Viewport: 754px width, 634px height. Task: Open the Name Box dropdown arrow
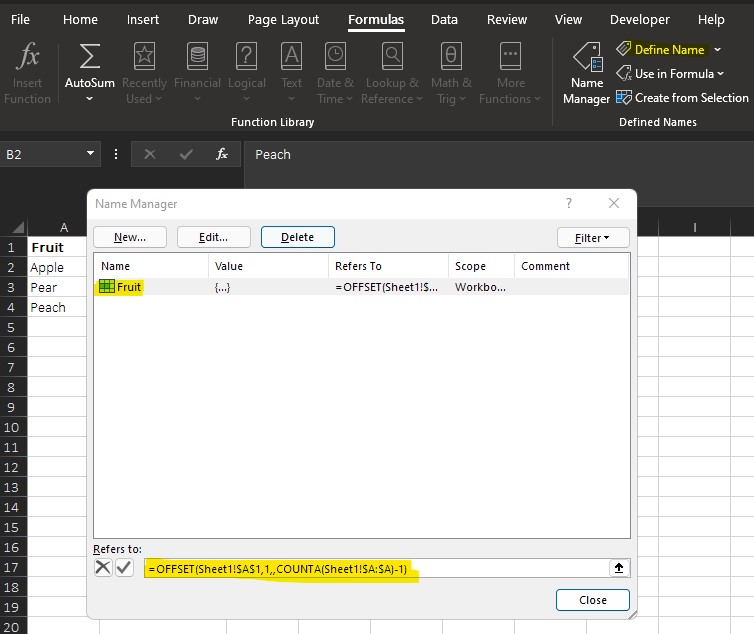click(x=90, y=153)
